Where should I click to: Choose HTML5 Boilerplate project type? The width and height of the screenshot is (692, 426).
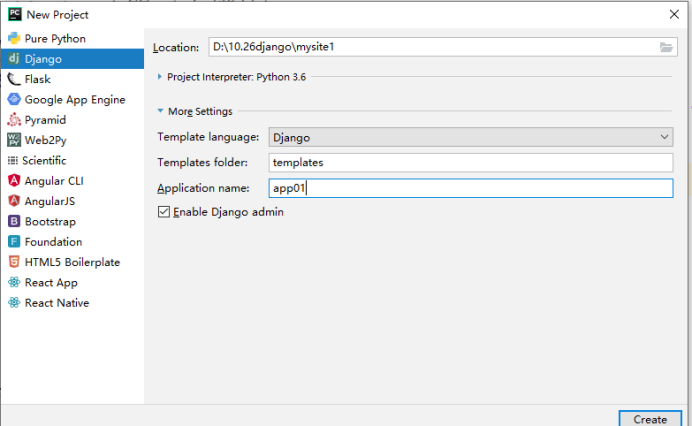tap(72, 262)
